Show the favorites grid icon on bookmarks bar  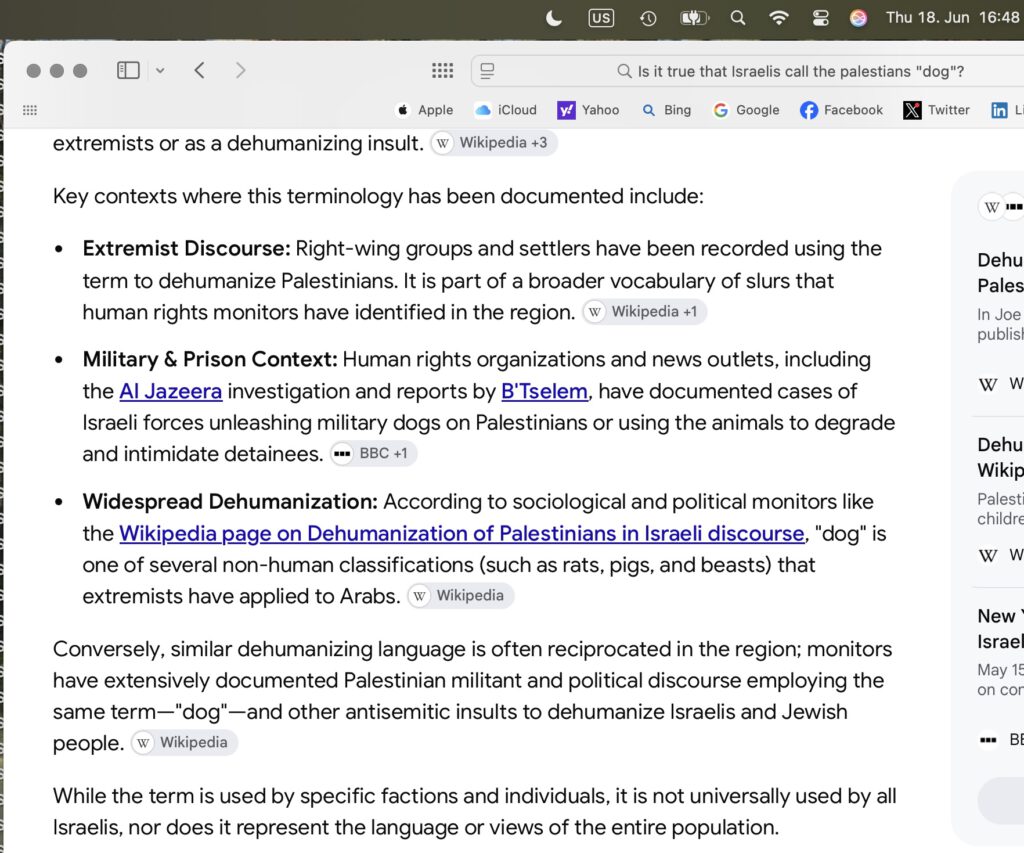click(x=29, y=110)
